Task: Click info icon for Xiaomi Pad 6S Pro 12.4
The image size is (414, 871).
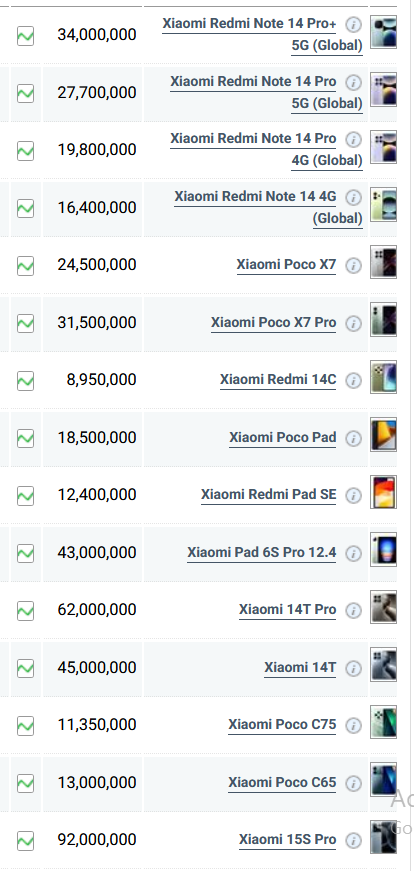Action: [x=353, y=553]
